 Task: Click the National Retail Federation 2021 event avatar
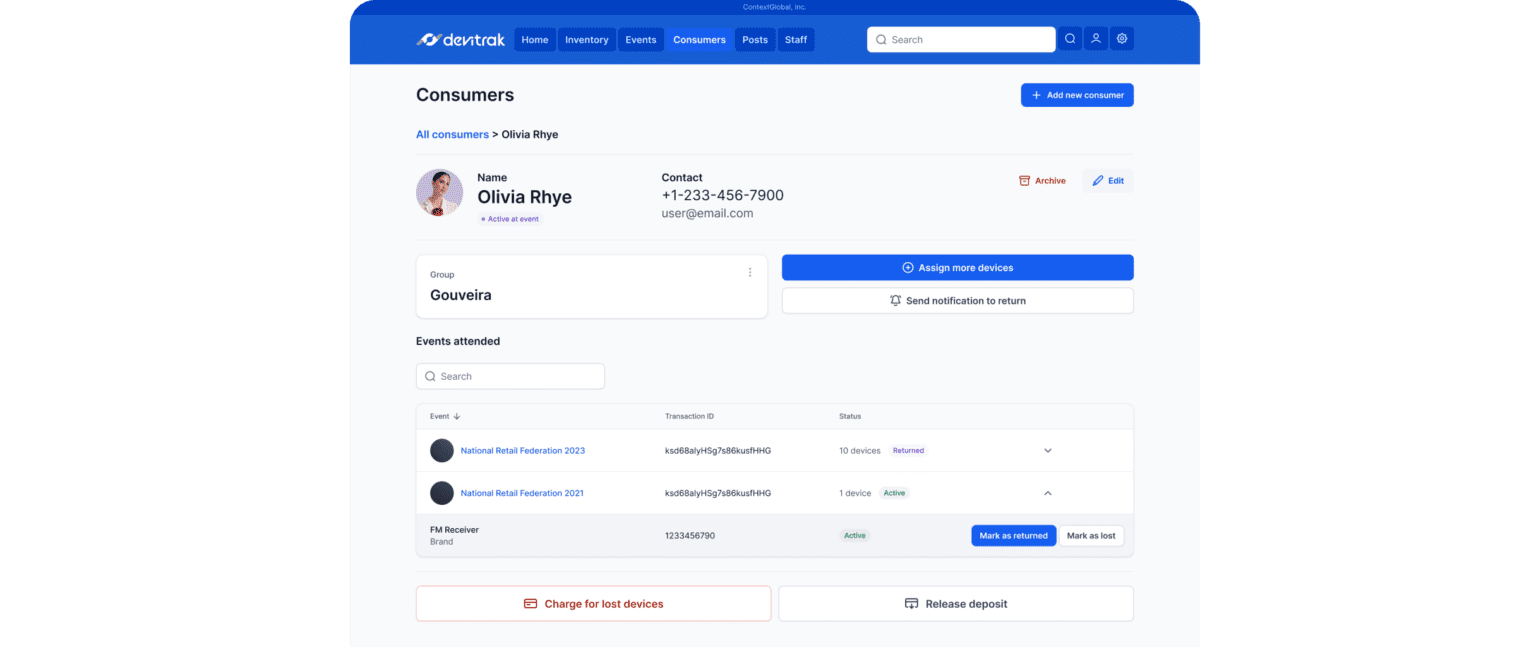[x=442, y=493]
